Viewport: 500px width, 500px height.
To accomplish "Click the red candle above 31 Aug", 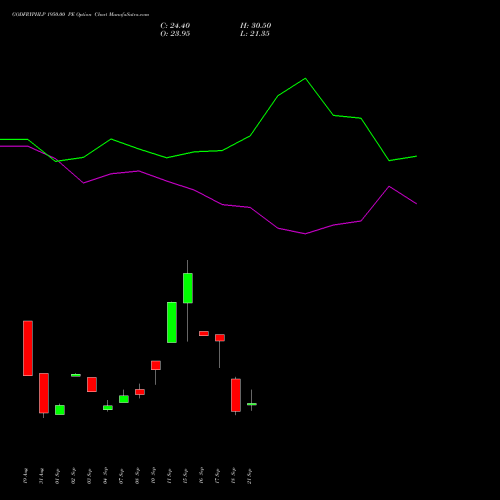I will (44, 393).
